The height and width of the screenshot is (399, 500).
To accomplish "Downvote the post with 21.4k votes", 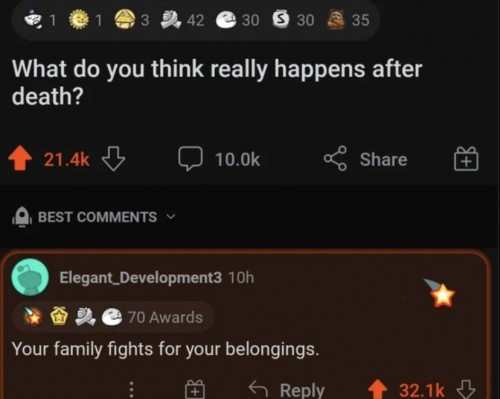I will coord(113,159).
